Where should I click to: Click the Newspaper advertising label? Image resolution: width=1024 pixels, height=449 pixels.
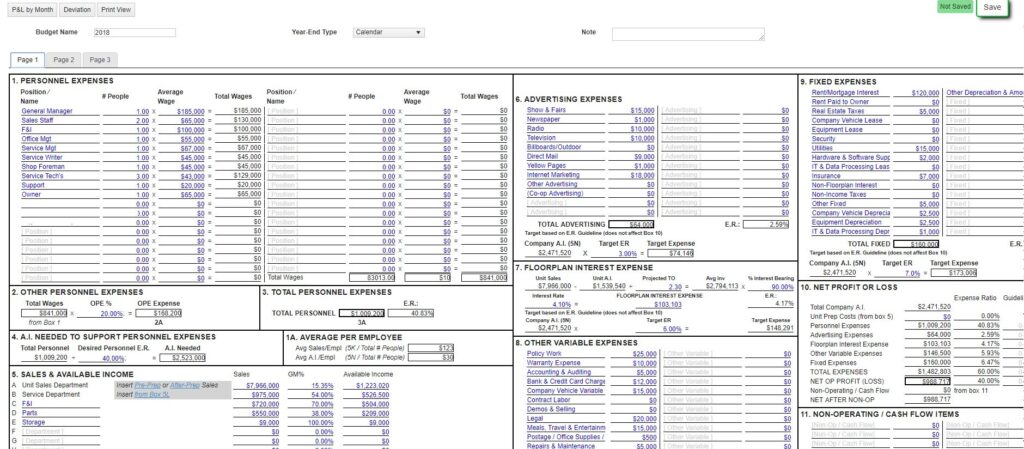566,119
